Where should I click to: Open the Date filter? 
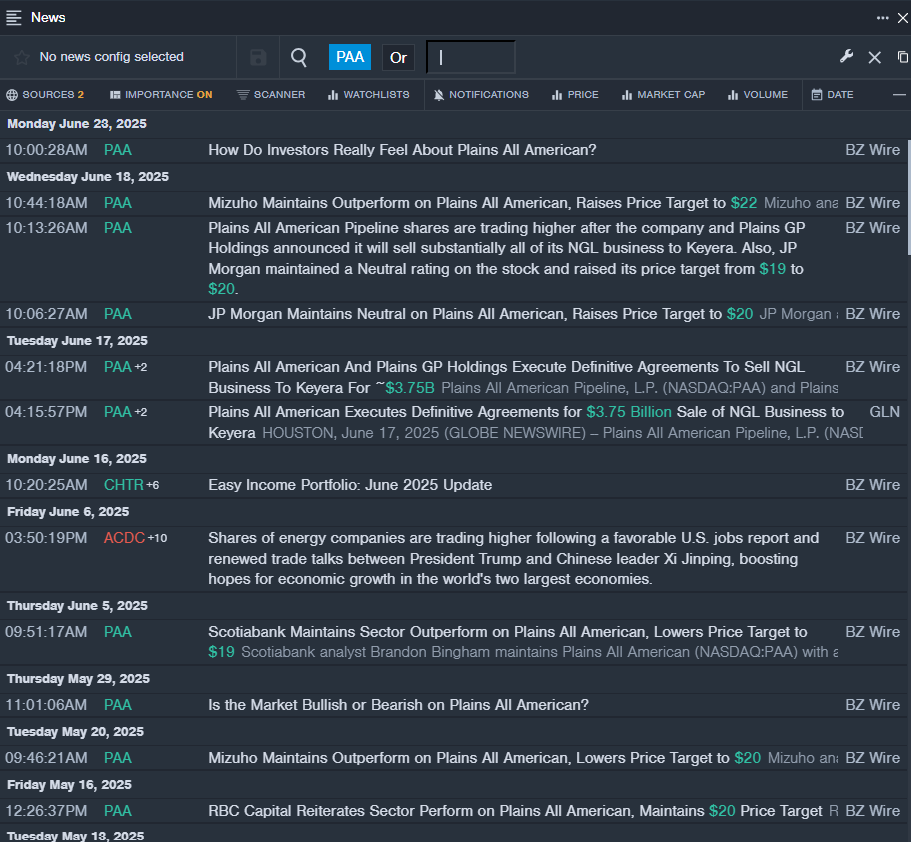click(833, 95)
